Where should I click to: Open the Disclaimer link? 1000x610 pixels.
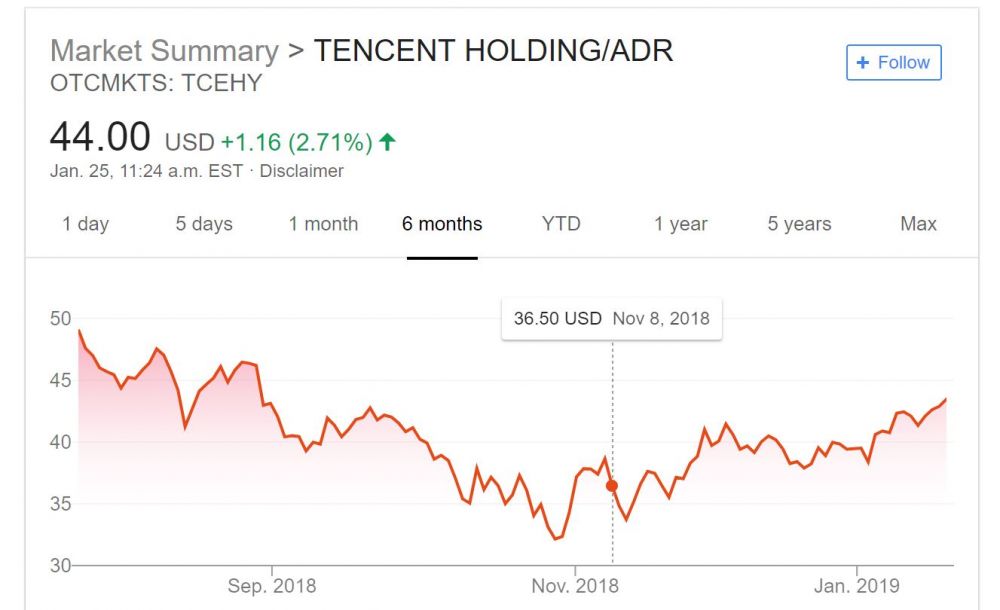click(301, 171)
